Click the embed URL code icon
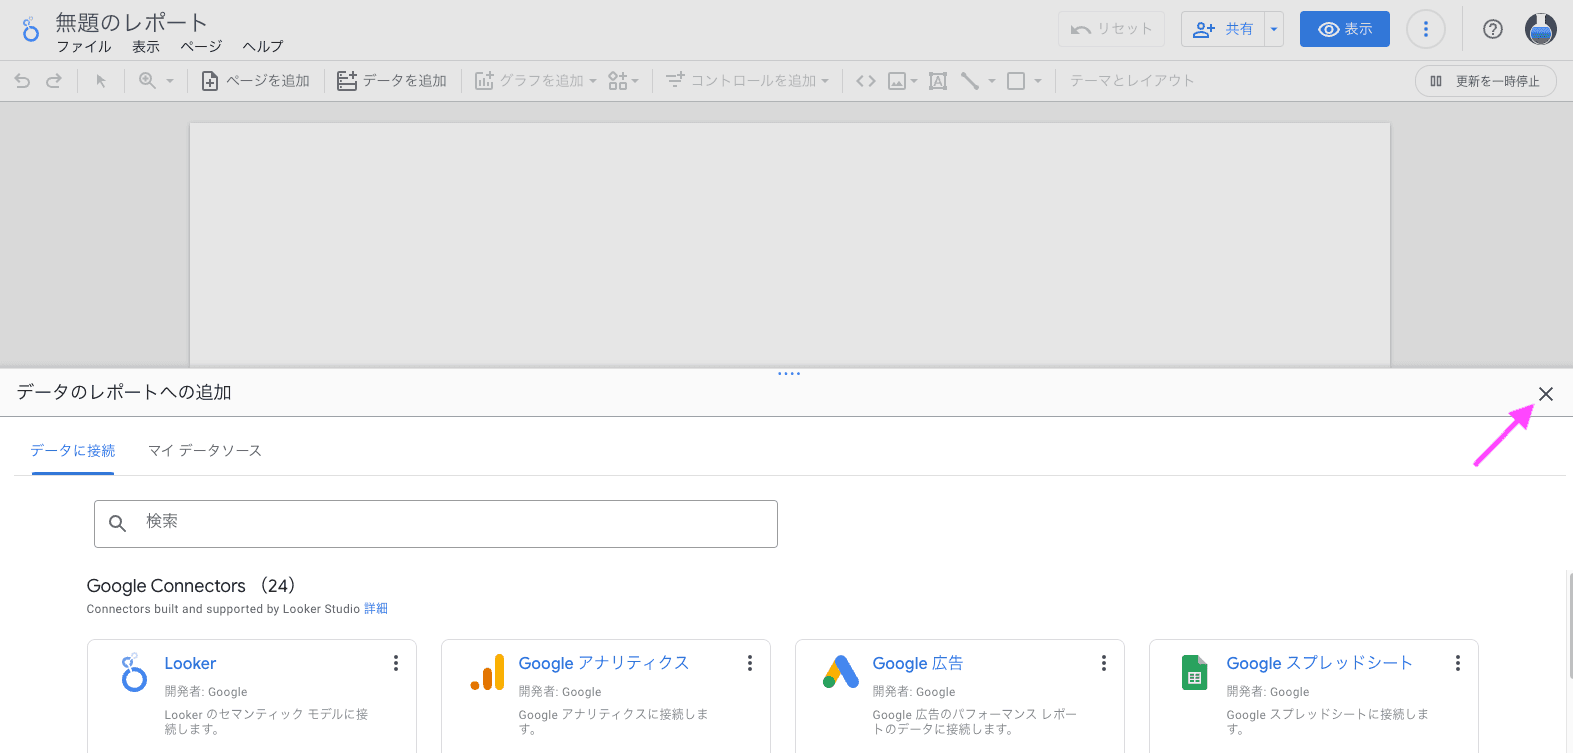This screenshot has width=1573, height=753. 866,81
